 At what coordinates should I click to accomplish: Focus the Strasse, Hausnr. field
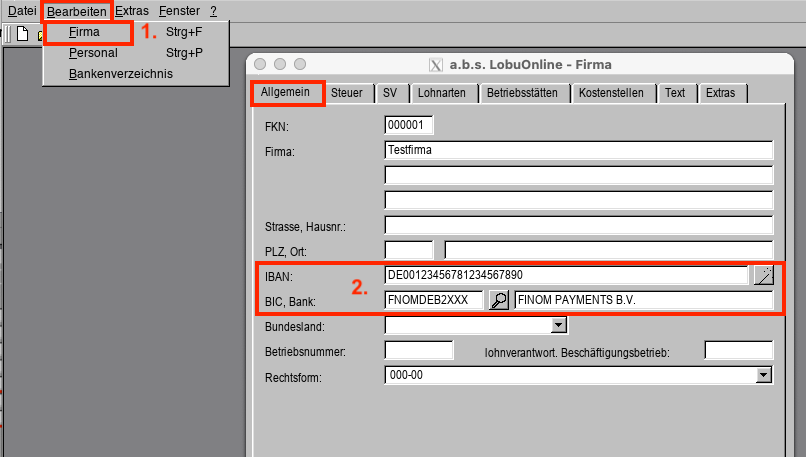tap(578, 225)
